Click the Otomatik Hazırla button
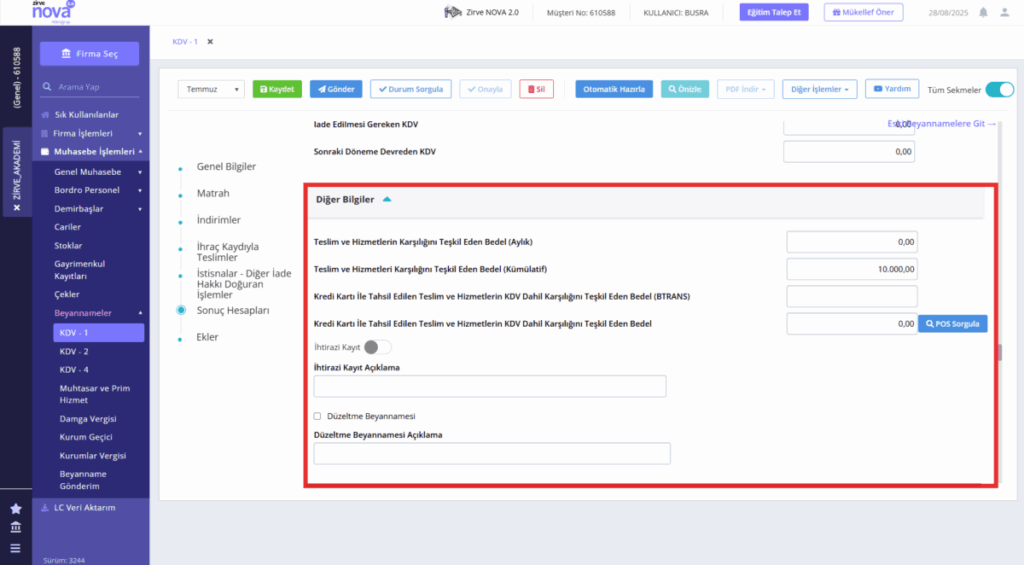Image resolution: width=1024 pixels, height=565 pixels. click(x=614, y=89)
